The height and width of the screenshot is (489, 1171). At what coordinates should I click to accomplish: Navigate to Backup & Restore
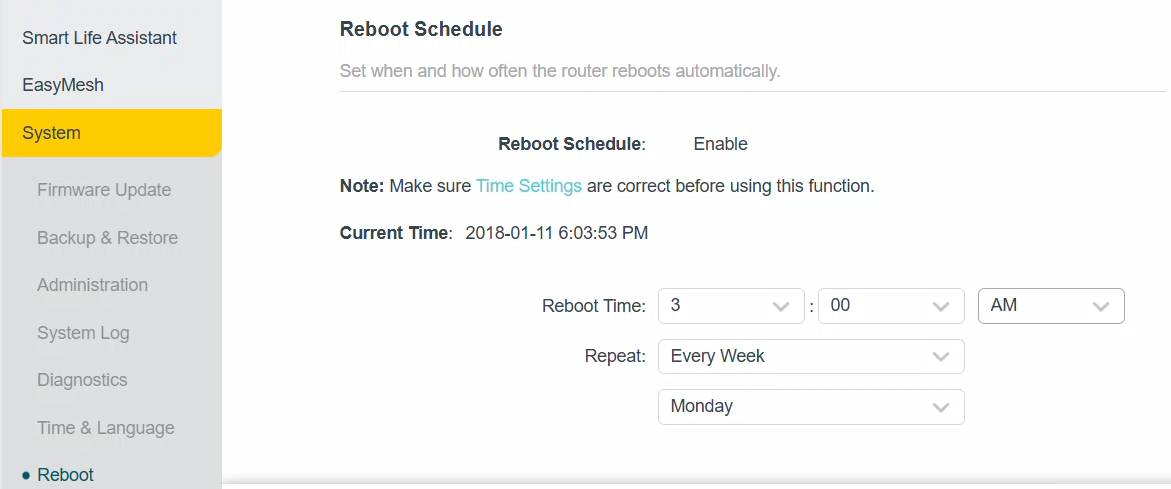pyautogui.click(x=107, y=238)
